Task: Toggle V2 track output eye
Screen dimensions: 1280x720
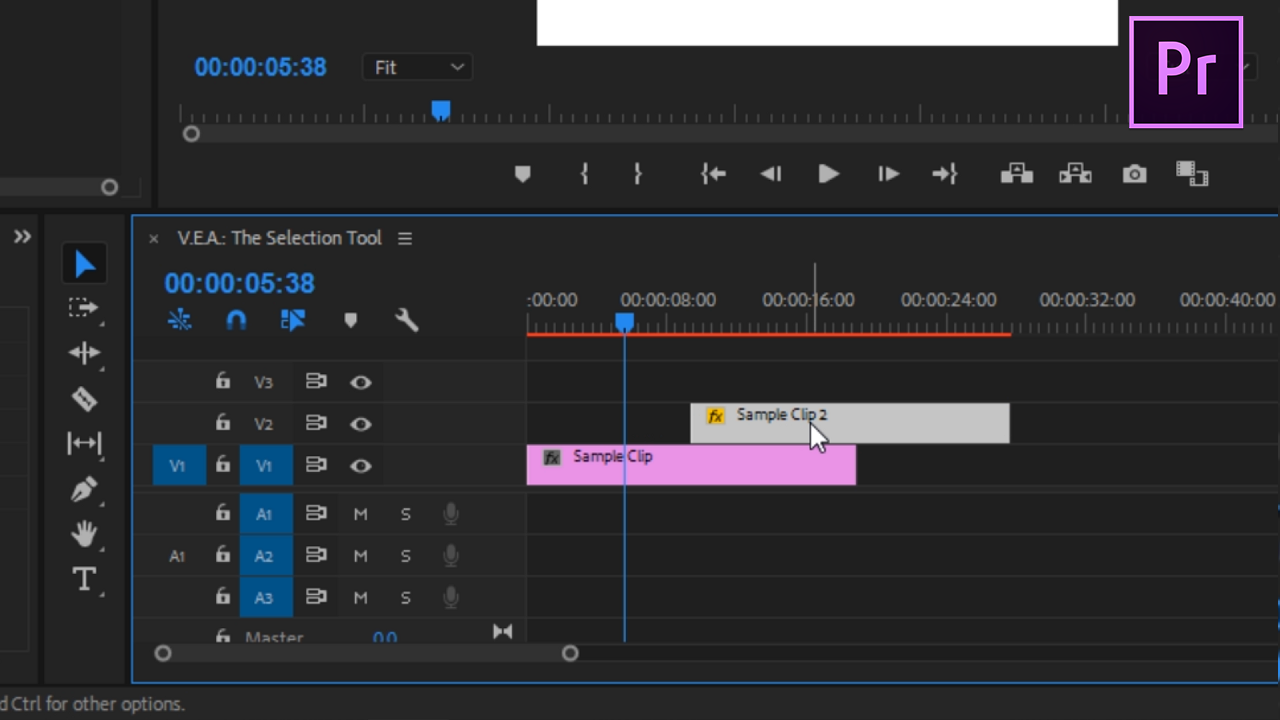Action: [x=361, y=424]
